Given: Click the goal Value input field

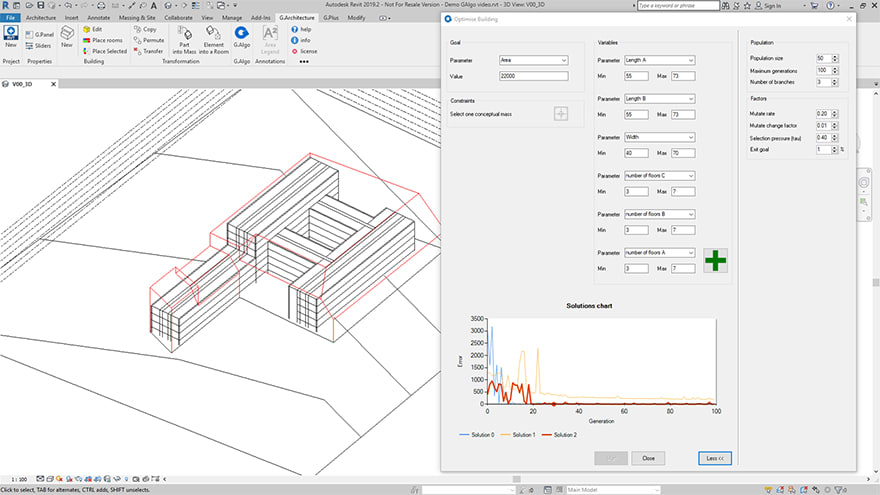Looking at the screenshot, I should click(533, 76).
